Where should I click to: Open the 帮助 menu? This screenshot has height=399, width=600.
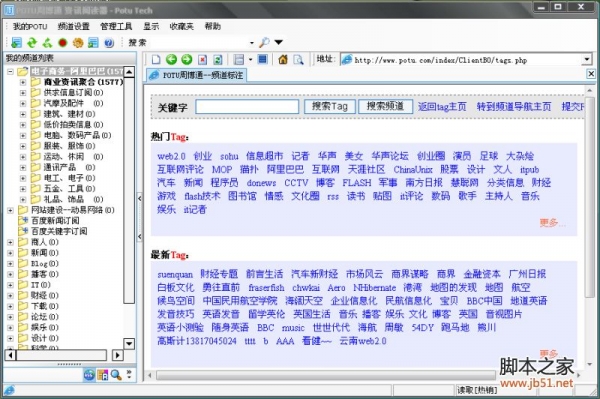coord(212,26)
